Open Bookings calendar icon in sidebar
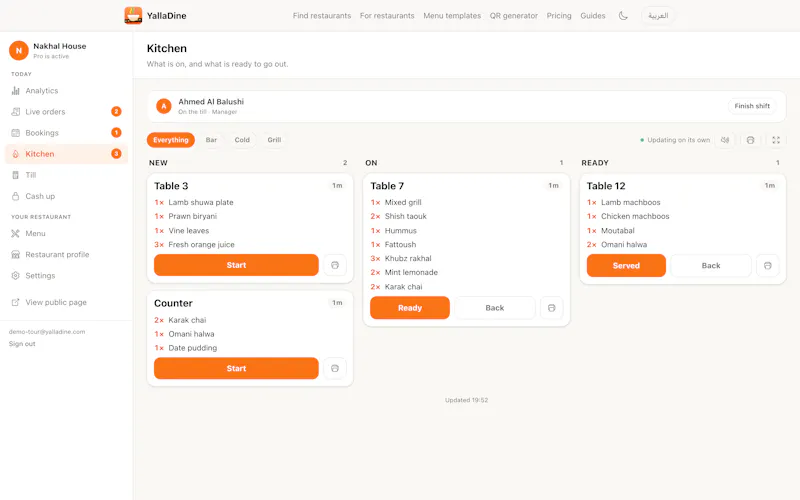800x500 pixels. click(16, 133)
